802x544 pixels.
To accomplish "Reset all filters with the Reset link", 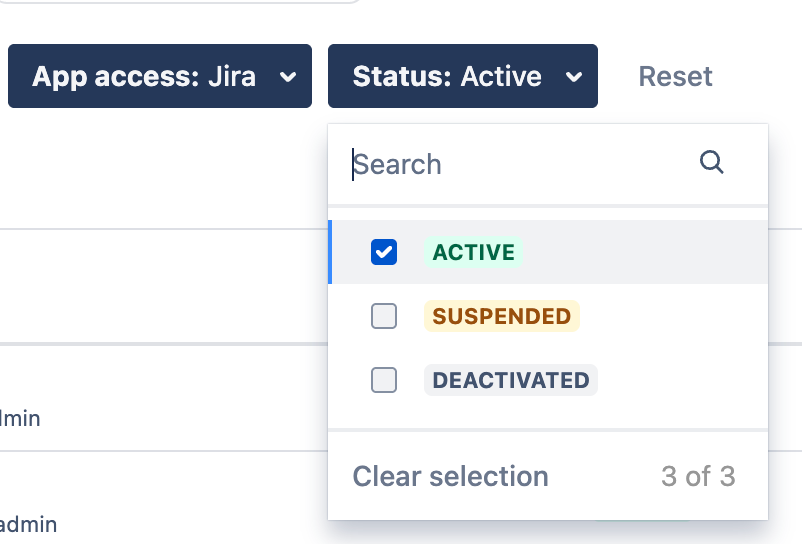I will click(x=675, y=76).
